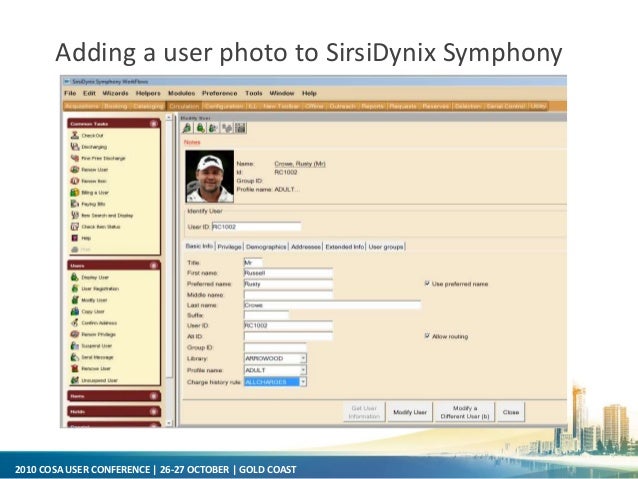Open Renew Item in Common Tasks
Image resolution: width=638 pixels, height=479 pixels.
(x=89, y=181)
